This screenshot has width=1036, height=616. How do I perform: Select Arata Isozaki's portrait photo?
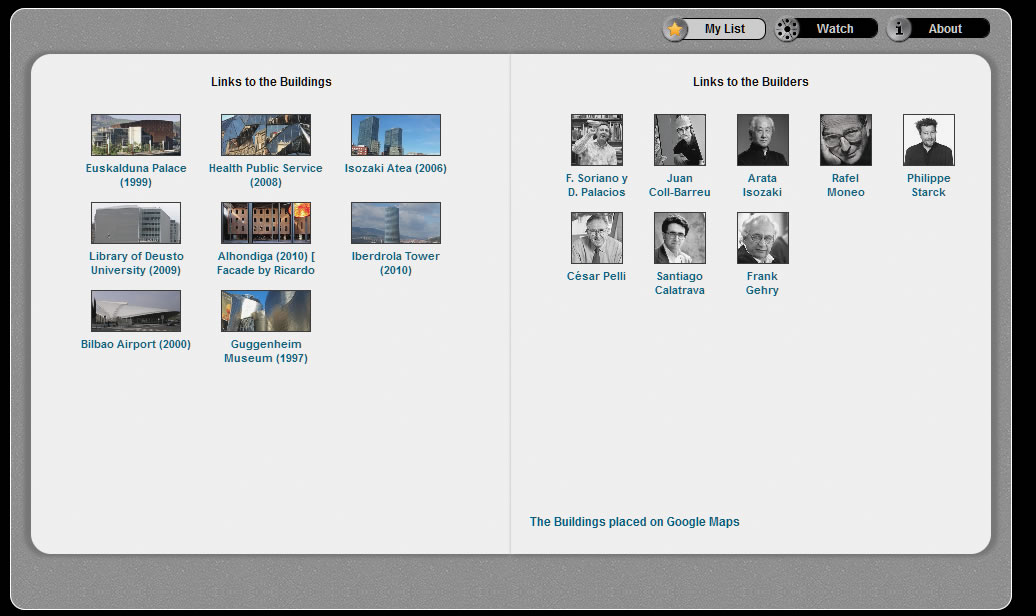762,139
